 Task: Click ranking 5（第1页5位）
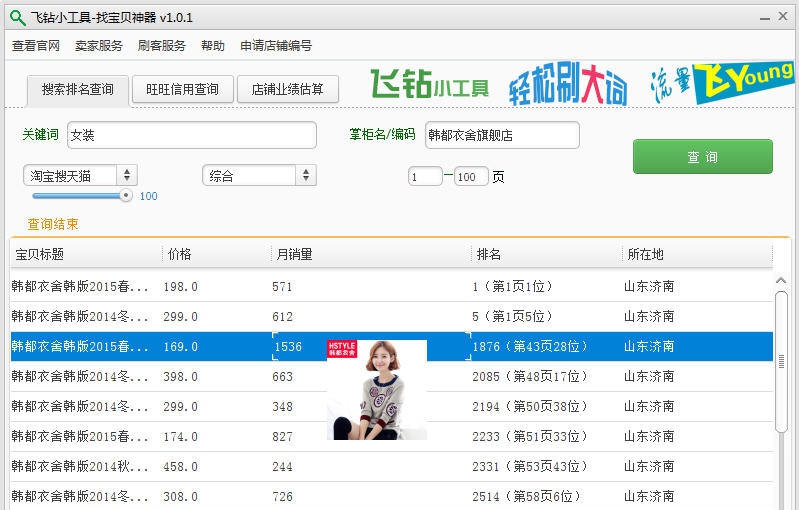[x=512, y=316]
